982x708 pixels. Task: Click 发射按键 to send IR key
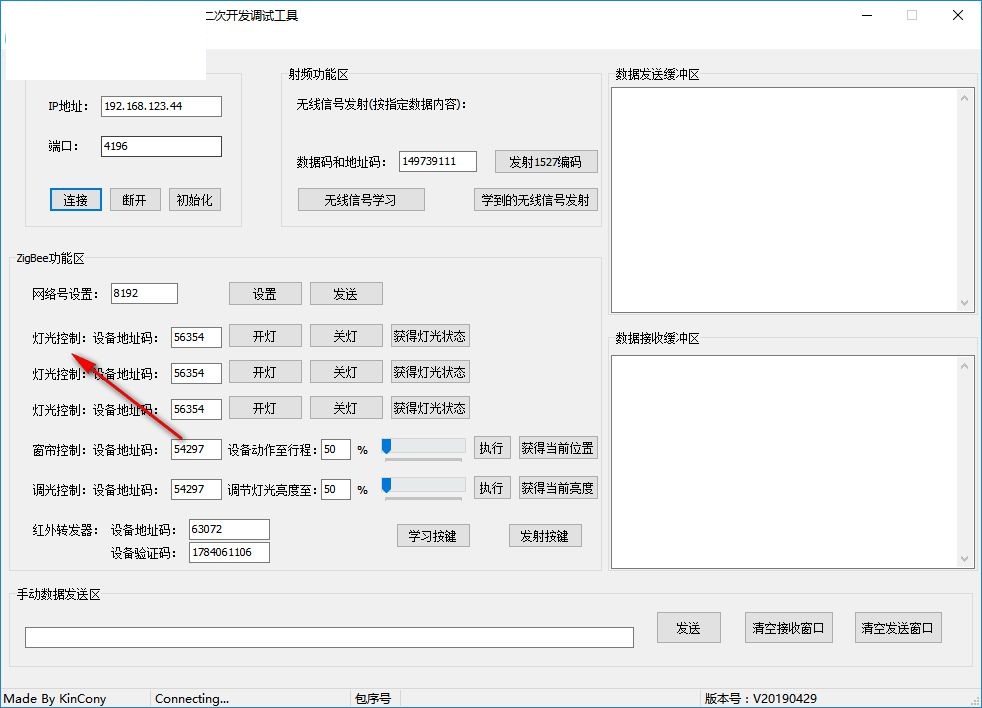[x=545, y=535]
